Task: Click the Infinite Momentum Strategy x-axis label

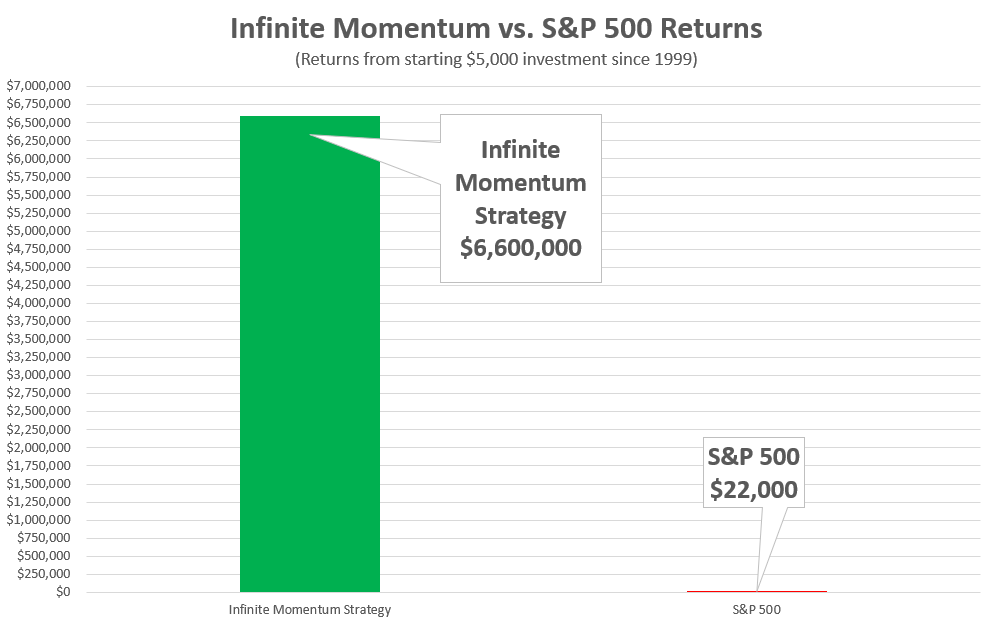Action: point(310,610)
